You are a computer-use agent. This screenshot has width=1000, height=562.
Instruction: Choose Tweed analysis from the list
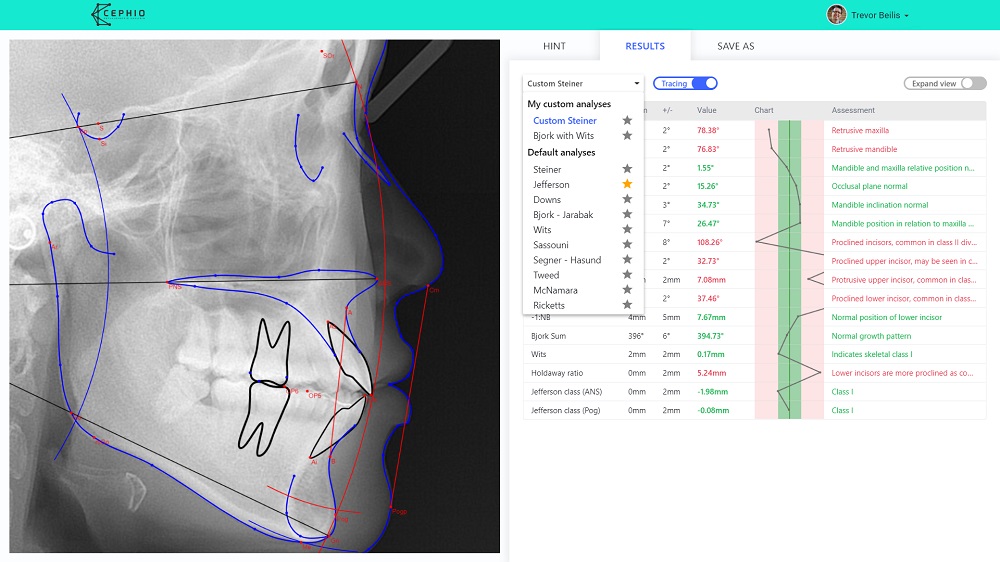click(546, 275)
